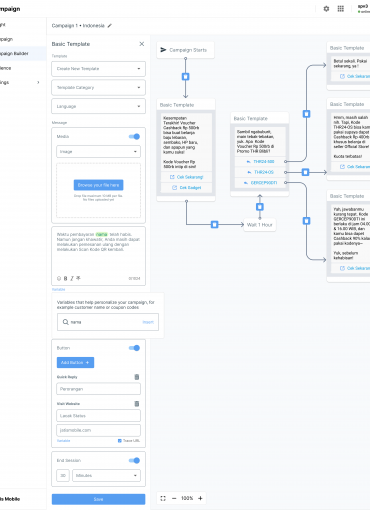Expand the Settings sidebar item chevron
Viewport: 370px width, 510px height.
point(38,82)
